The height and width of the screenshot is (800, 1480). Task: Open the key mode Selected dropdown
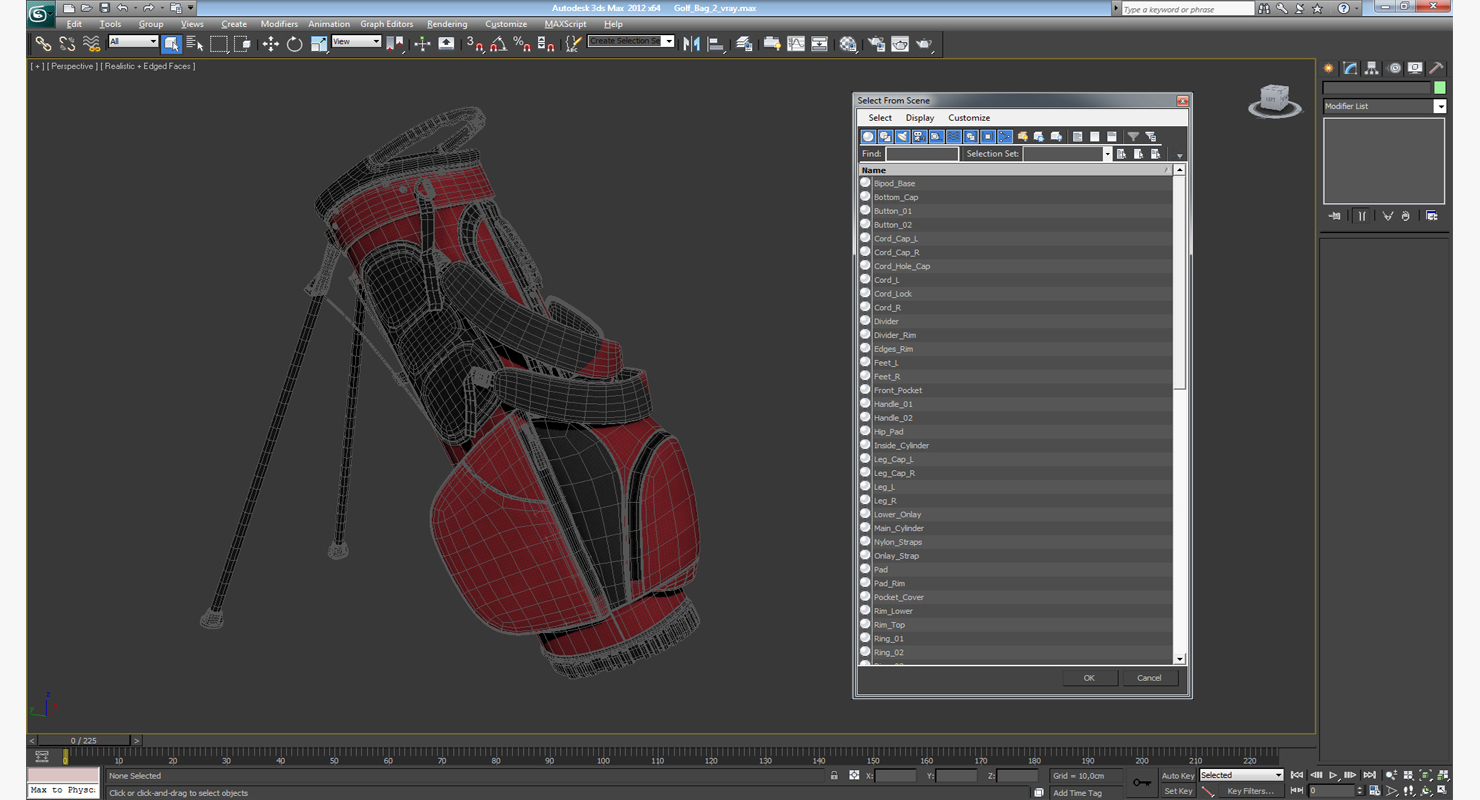pyautogui.click(x=1241, y=775)
